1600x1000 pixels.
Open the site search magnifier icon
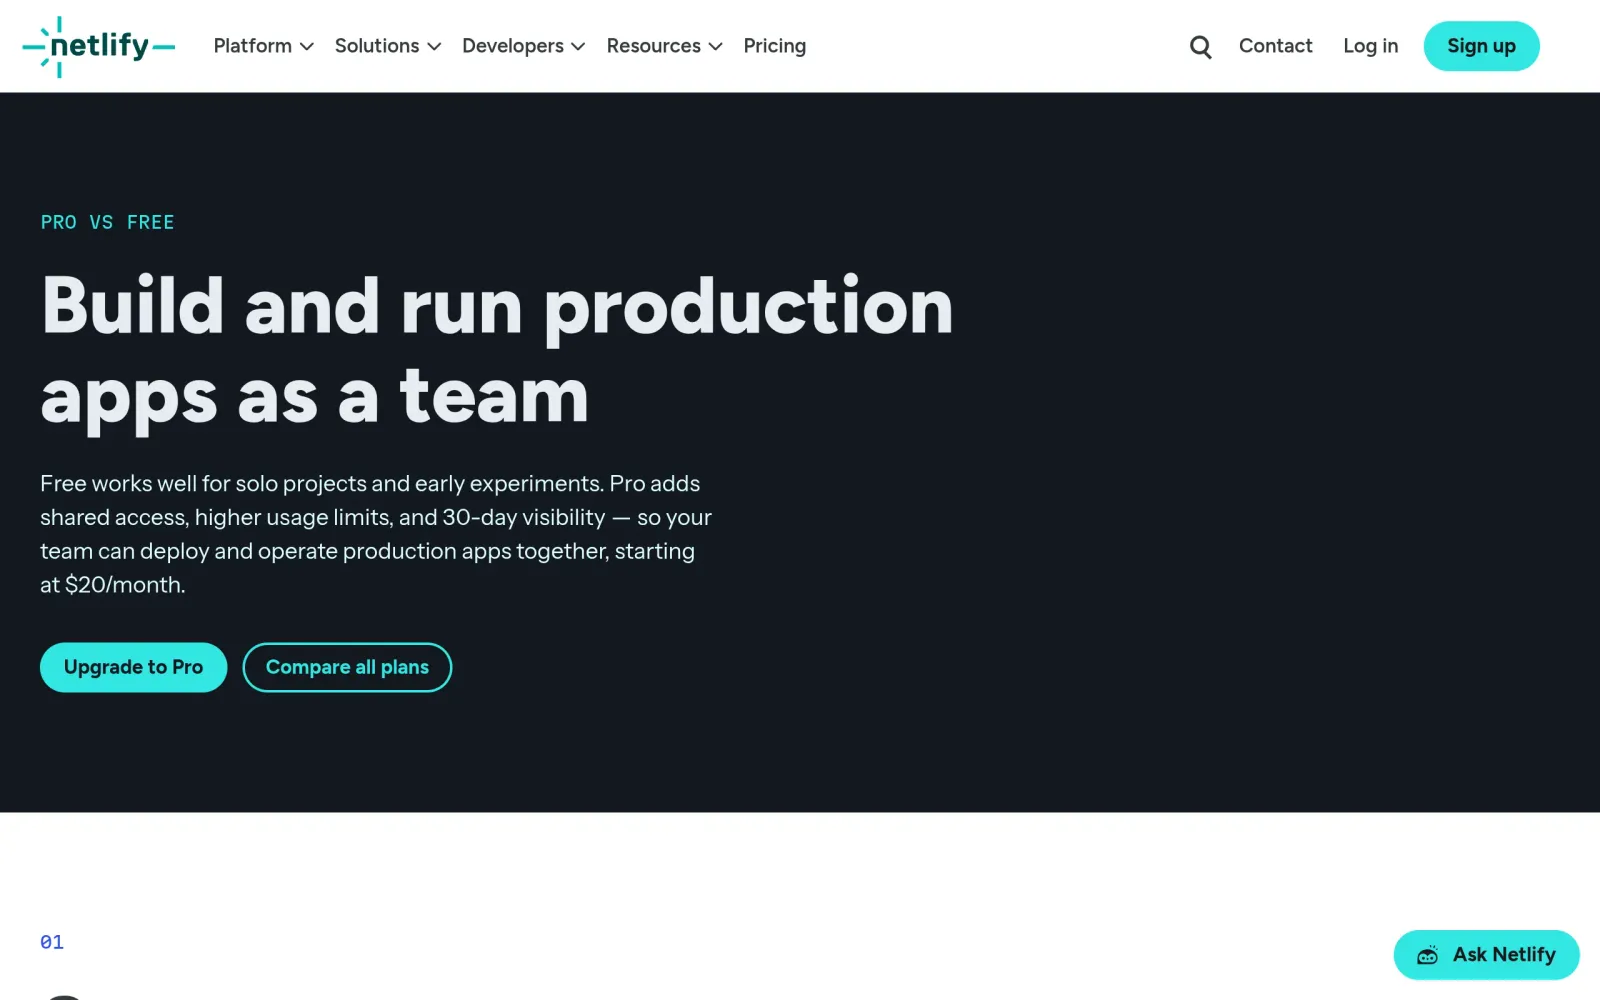[x=1200, y=47]
